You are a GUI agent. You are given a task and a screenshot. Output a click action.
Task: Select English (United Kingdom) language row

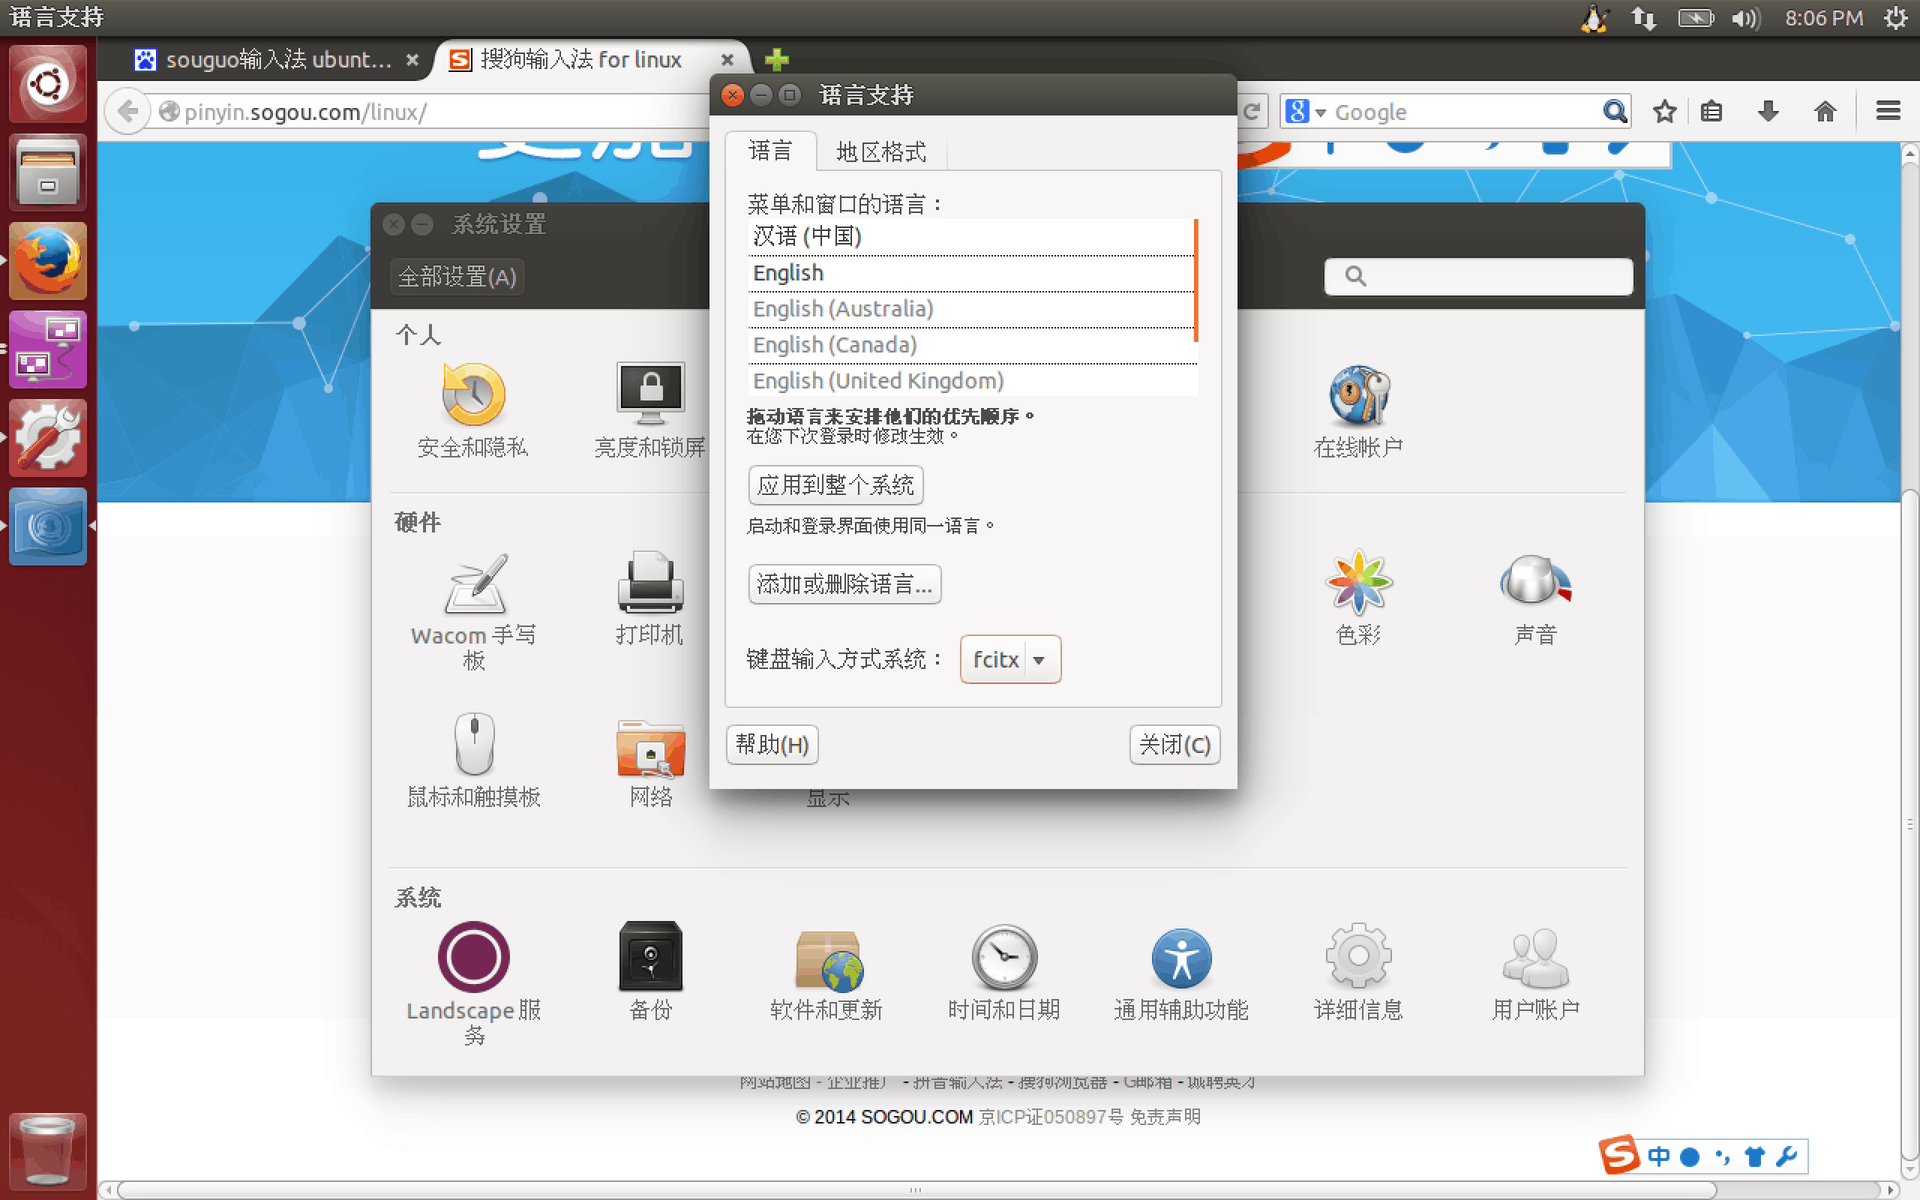(x=971, y=381)
